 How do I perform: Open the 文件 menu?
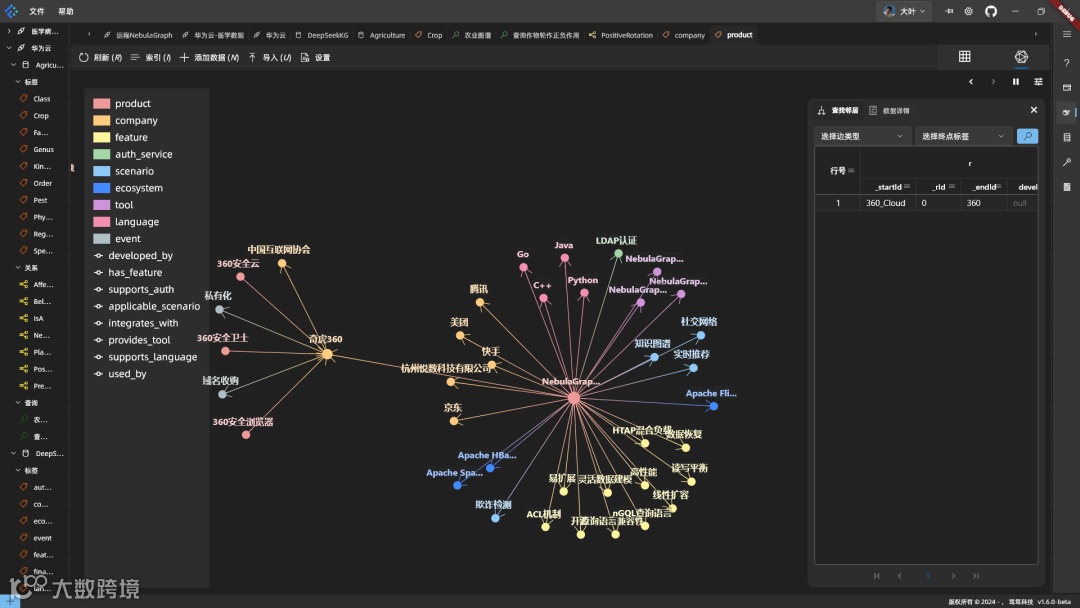(37, 11)
